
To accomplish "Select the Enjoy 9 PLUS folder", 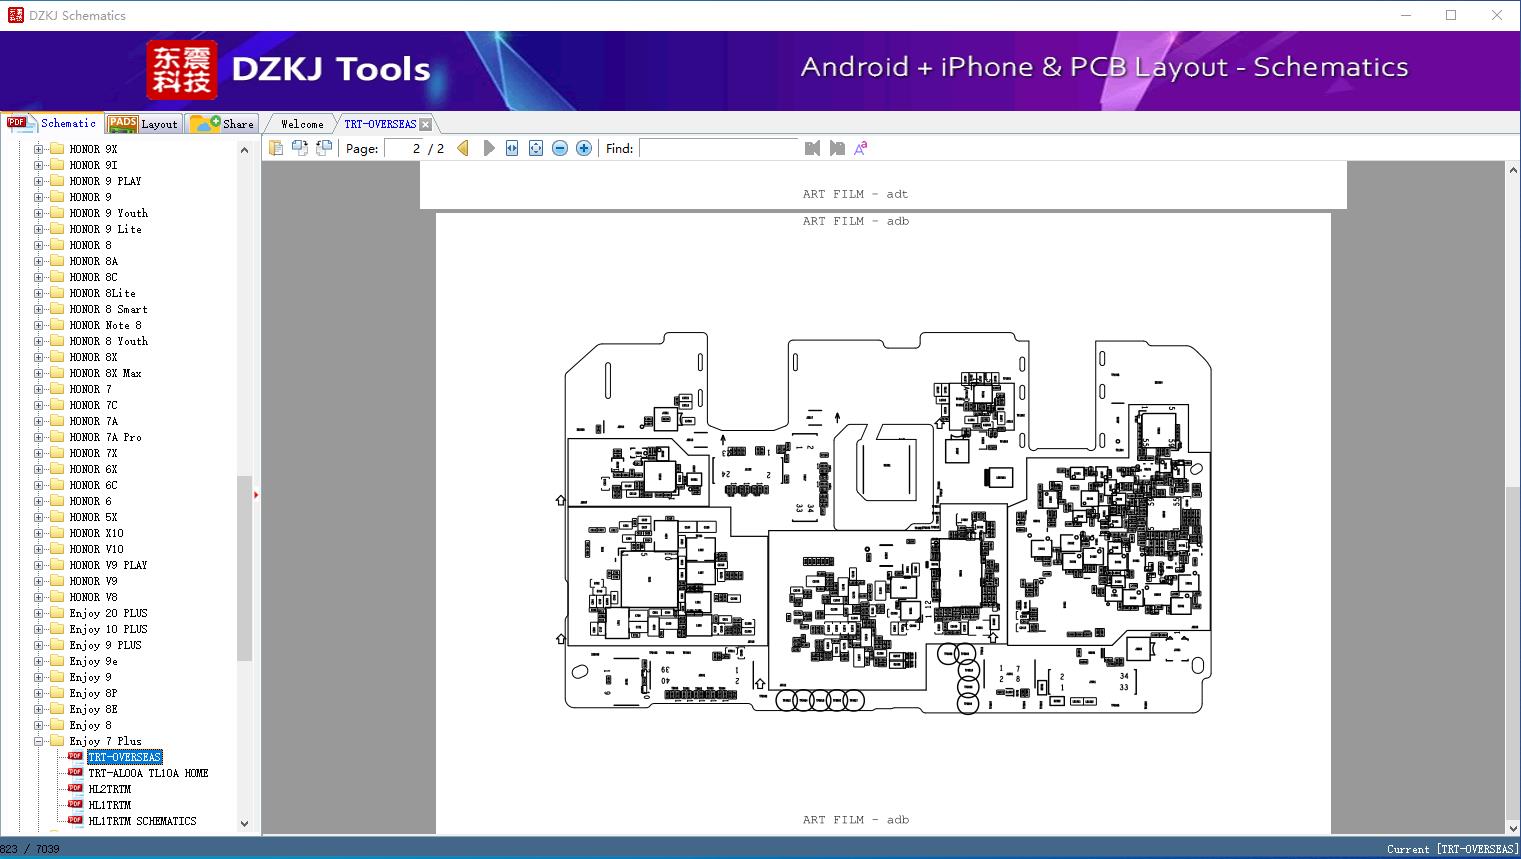I will pos(105,645).
